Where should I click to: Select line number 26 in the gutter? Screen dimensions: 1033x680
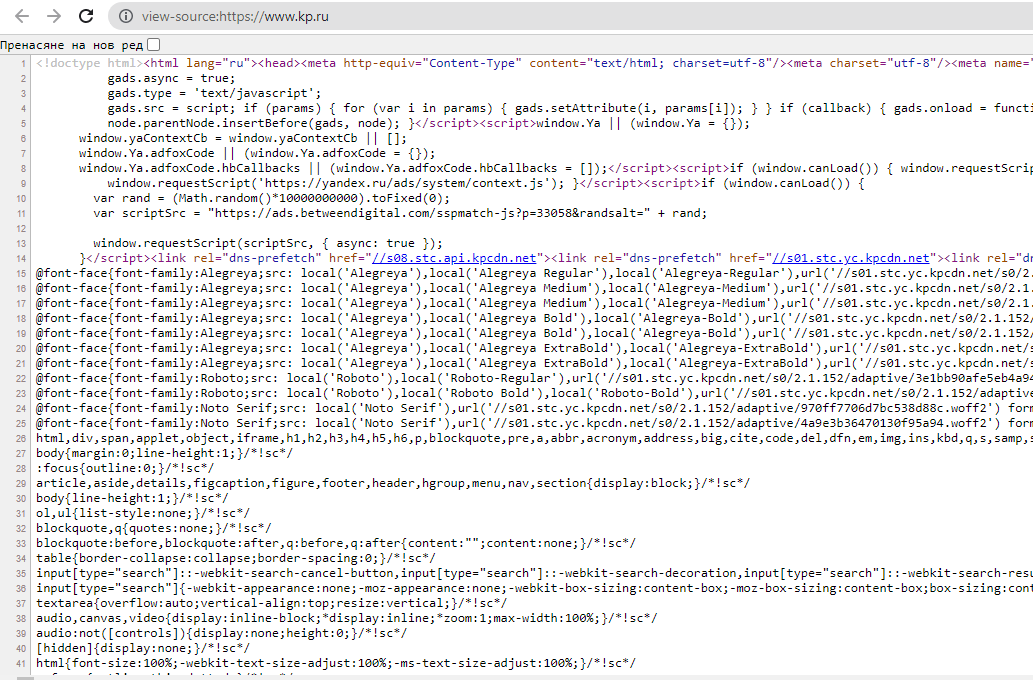click(x=21, y=439)
